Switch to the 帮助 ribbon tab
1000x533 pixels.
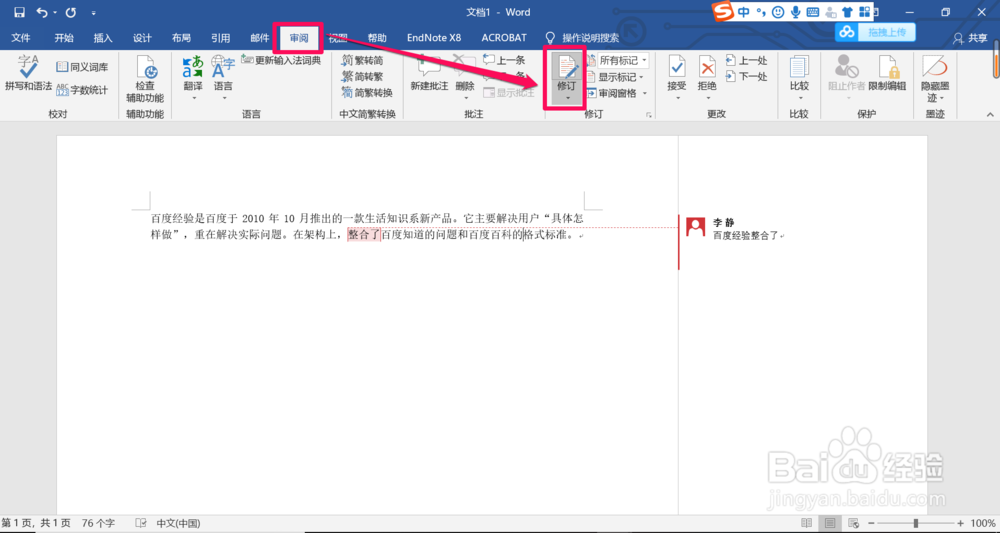coord(377,38)
